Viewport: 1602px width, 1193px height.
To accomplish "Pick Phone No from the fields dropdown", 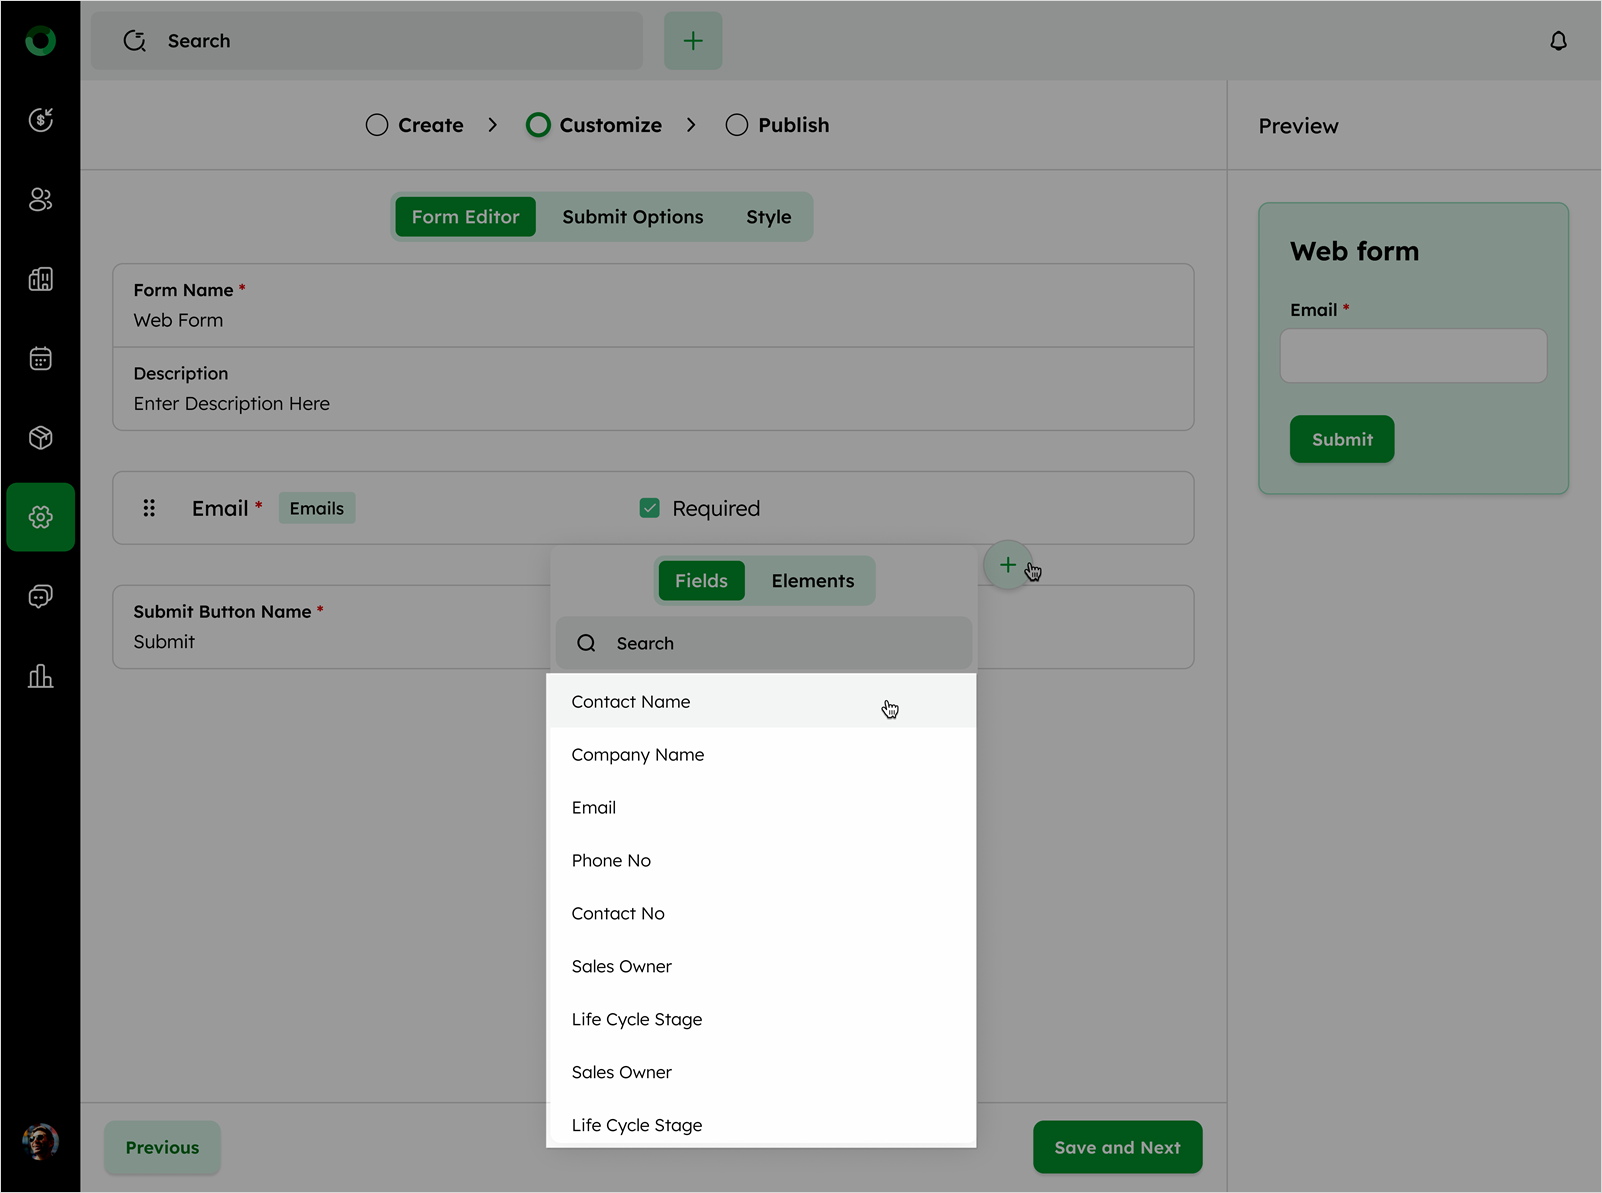I will tap(611, 861).
